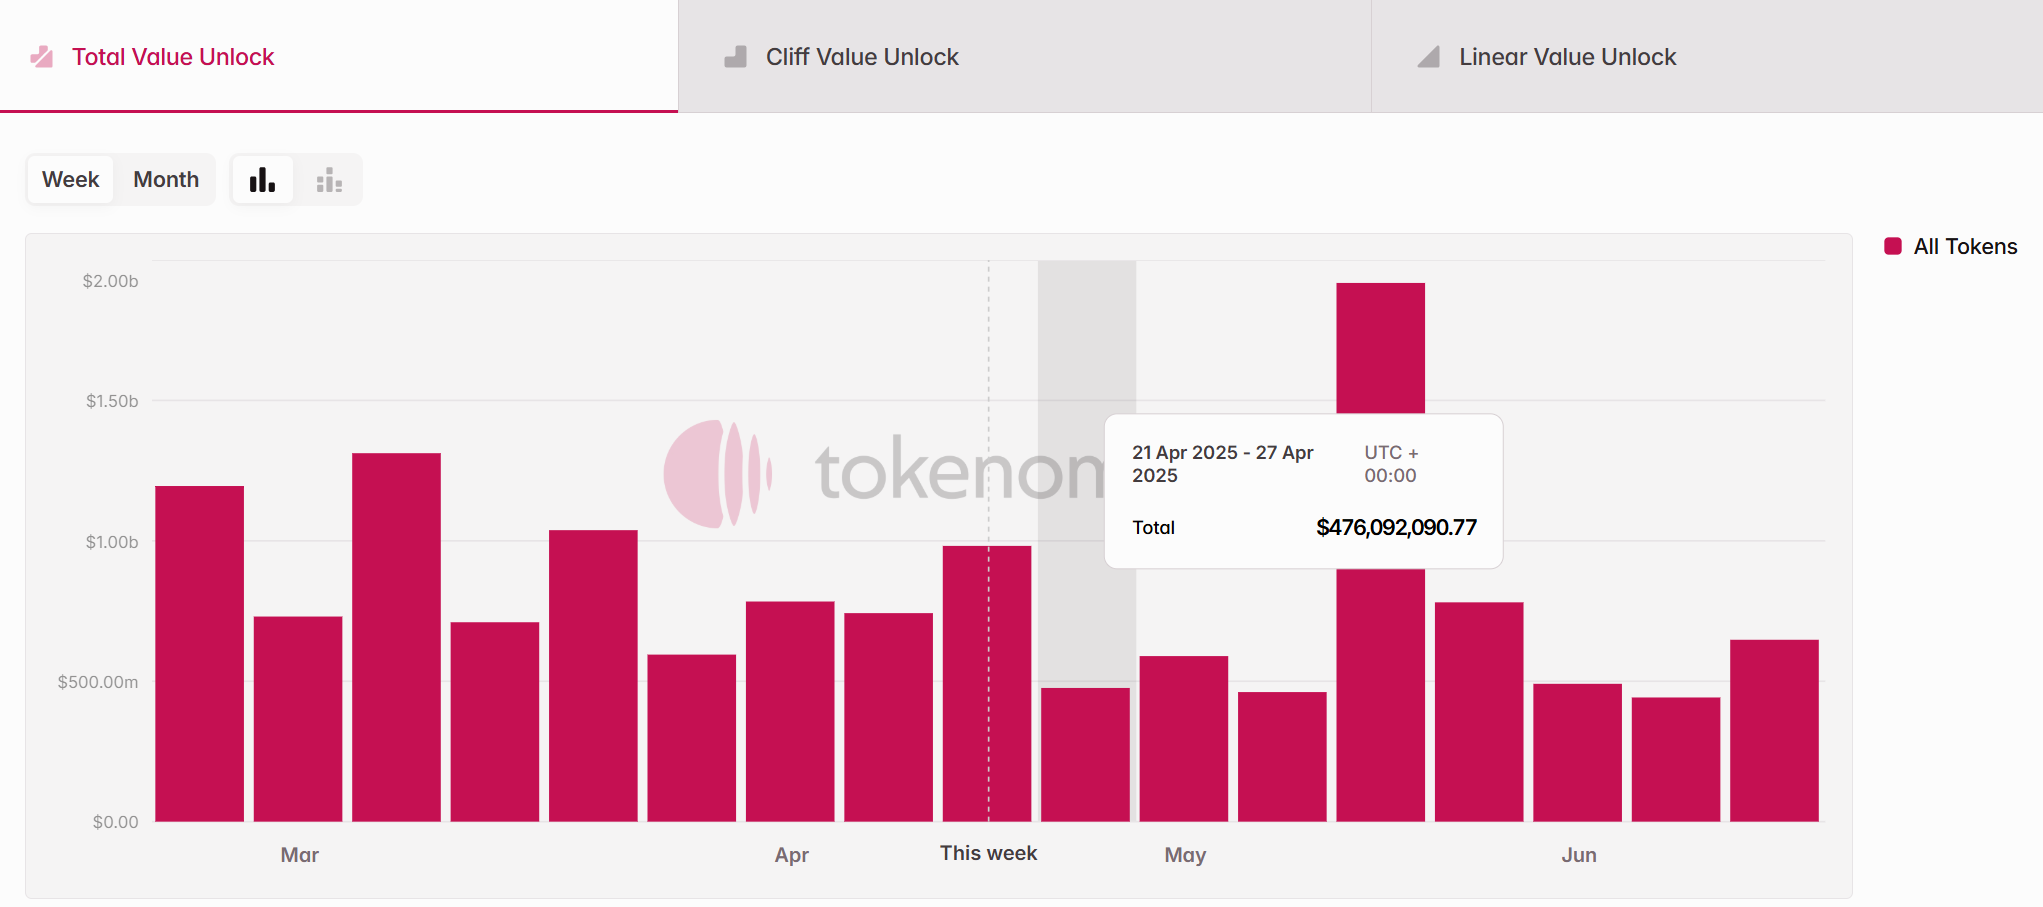Image resolution: width=2043 pixels, height=907 pixels.
Task: Select the Month view toggle
Action: pyautogui.click(x=166, y=179)
